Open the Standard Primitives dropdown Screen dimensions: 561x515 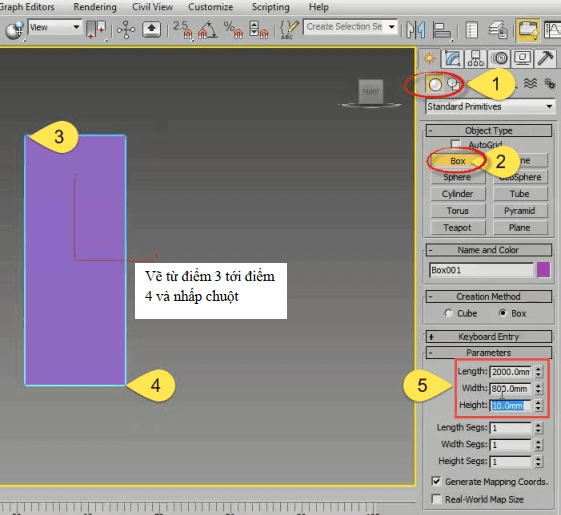(489, 107)
